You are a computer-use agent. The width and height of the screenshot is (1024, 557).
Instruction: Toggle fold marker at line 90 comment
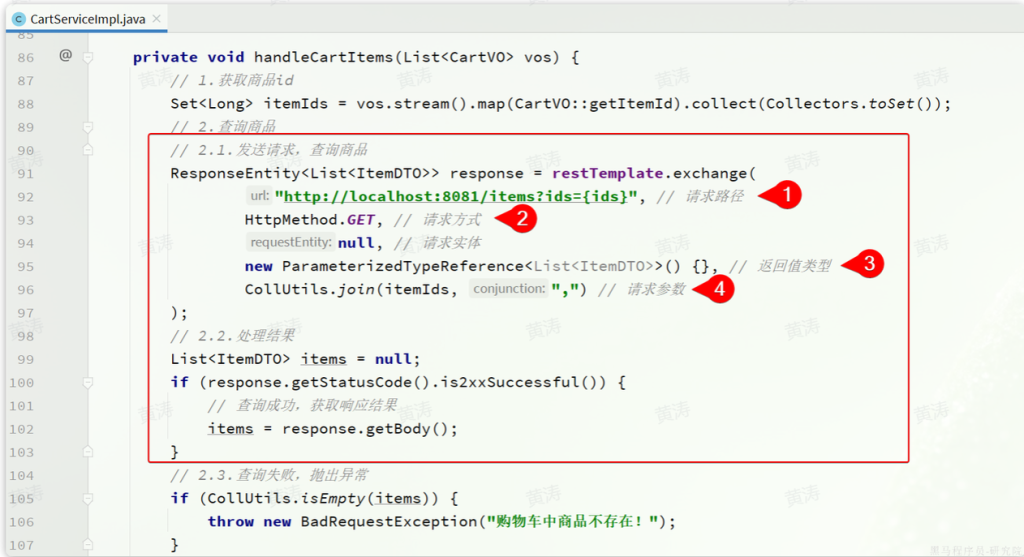88,150
